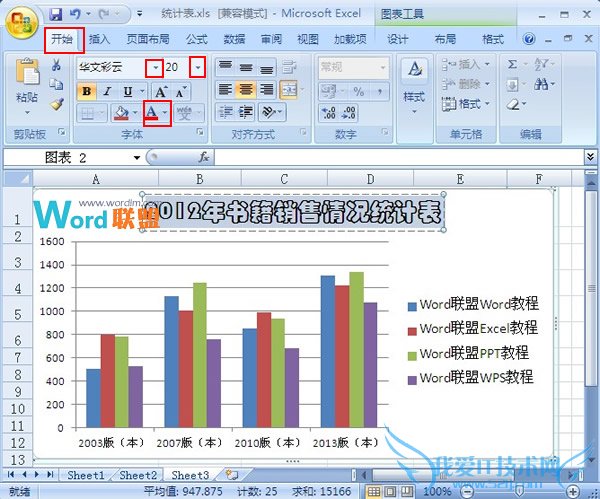Activate the Format Painter brush
This screenshot has height=499, width=600.
pyautogui.click(x=57, y=104)
